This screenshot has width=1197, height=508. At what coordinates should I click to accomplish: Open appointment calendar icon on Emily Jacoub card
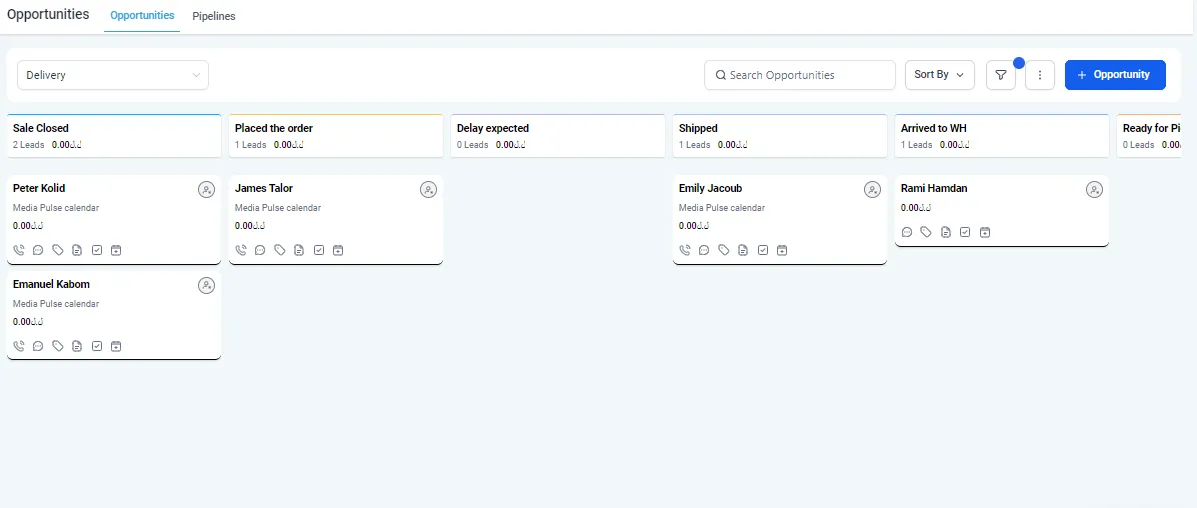(782, 250)
